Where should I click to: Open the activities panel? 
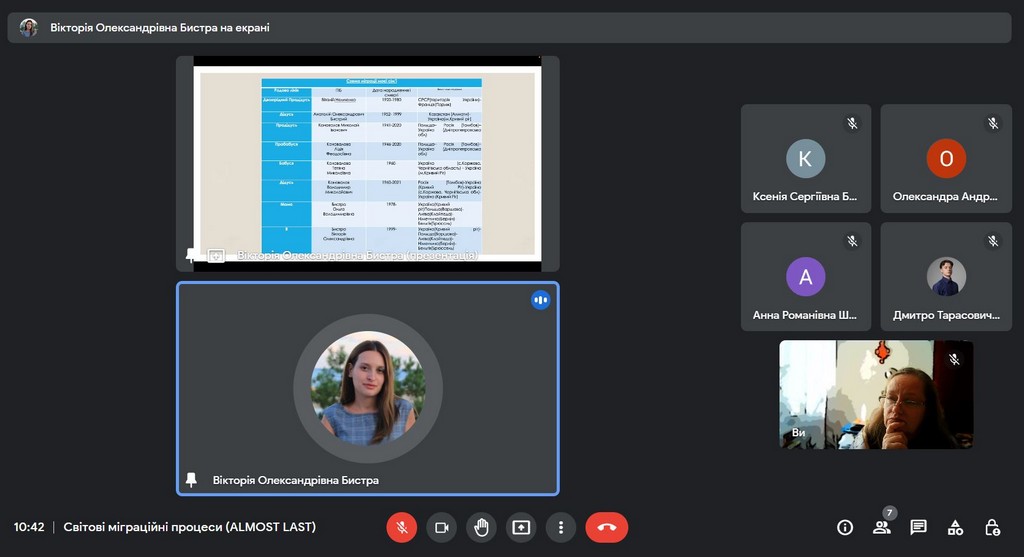955,527
